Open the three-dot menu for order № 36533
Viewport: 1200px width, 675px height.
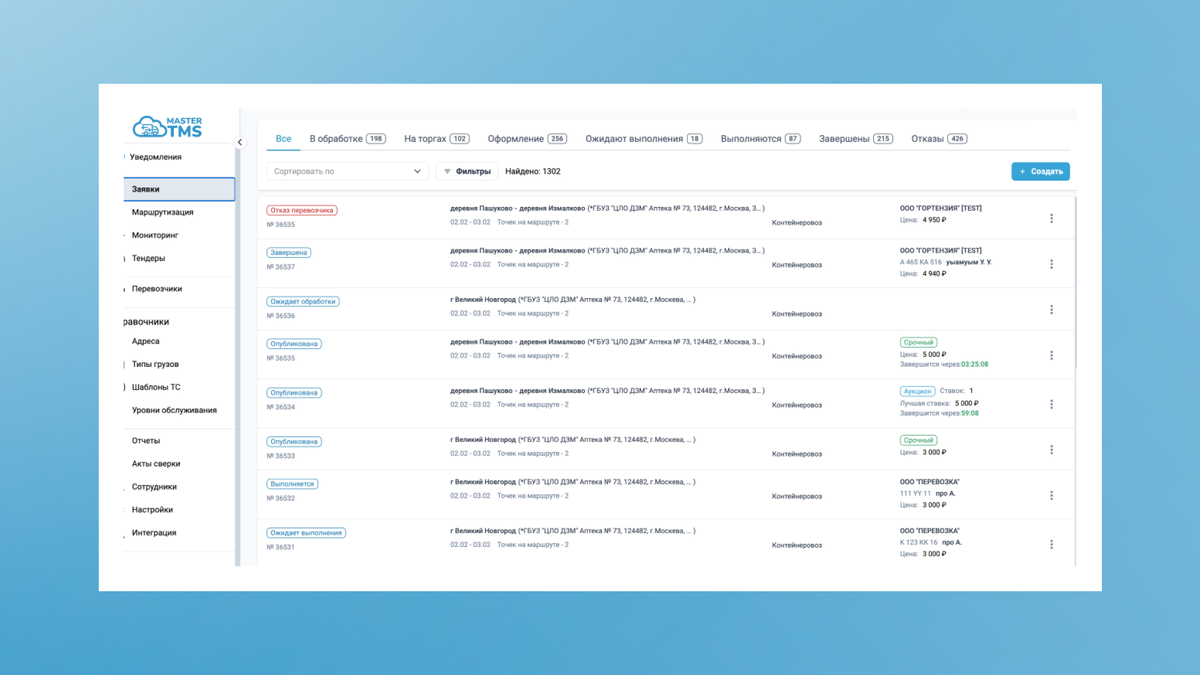1051,450
